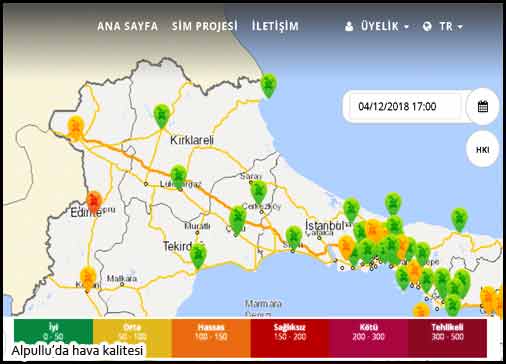
Task: Expand the ÜYELİK dropdown menu
Action: pyautogui.click(x=377, y=26)
